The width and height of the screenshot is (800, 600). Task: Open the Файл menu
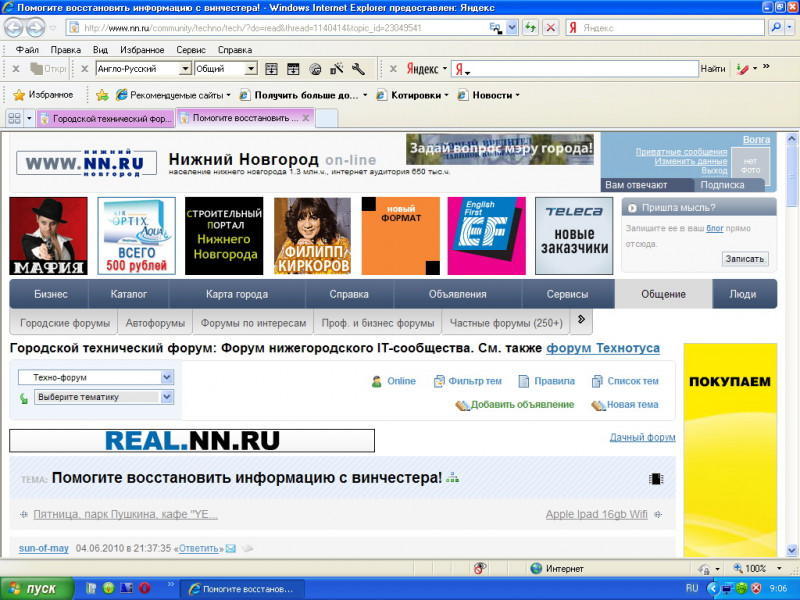click(27, 50)
